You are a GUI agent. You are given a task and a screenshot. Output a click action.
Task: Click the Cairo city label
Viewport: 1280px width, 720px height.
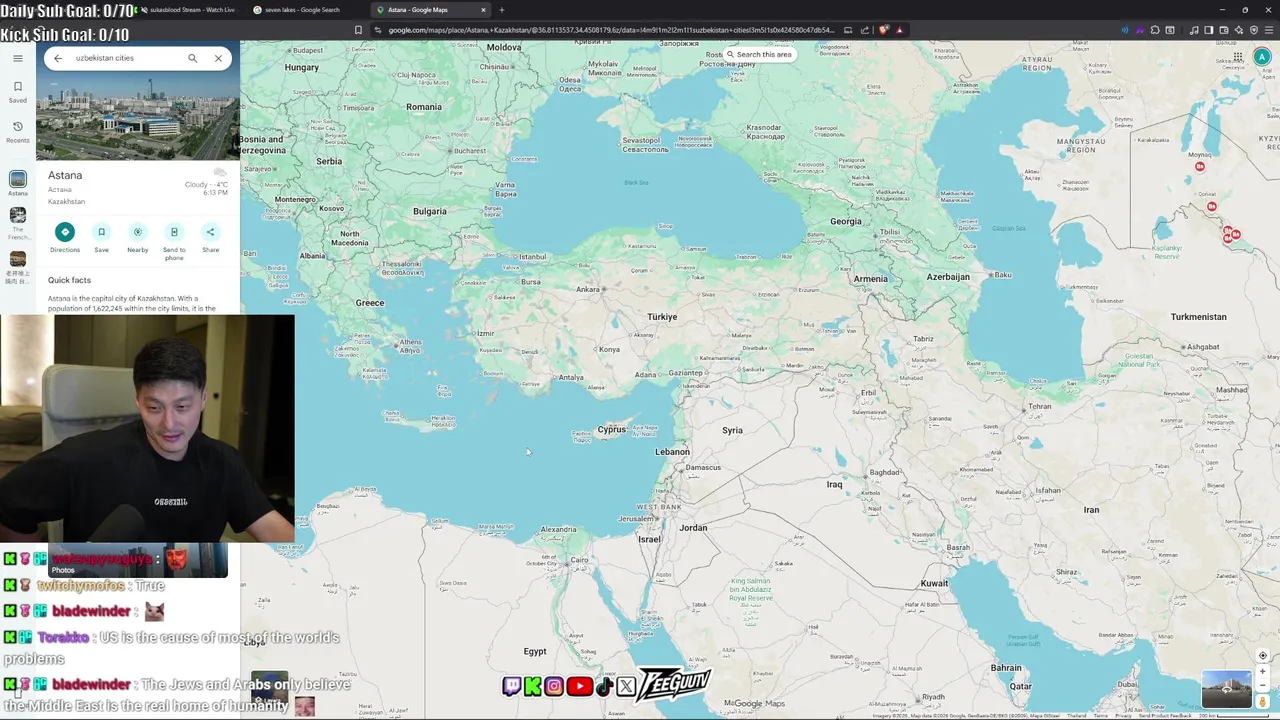(579, 560)
